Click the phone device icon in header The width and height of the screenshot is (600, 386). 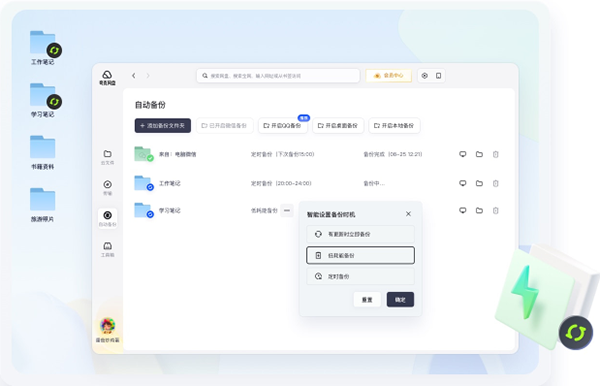pos(439,76)
